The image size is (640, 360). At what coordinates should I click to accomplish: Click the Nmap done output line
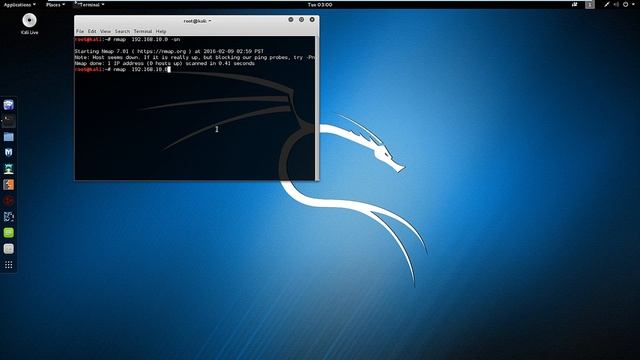point(164,64)
